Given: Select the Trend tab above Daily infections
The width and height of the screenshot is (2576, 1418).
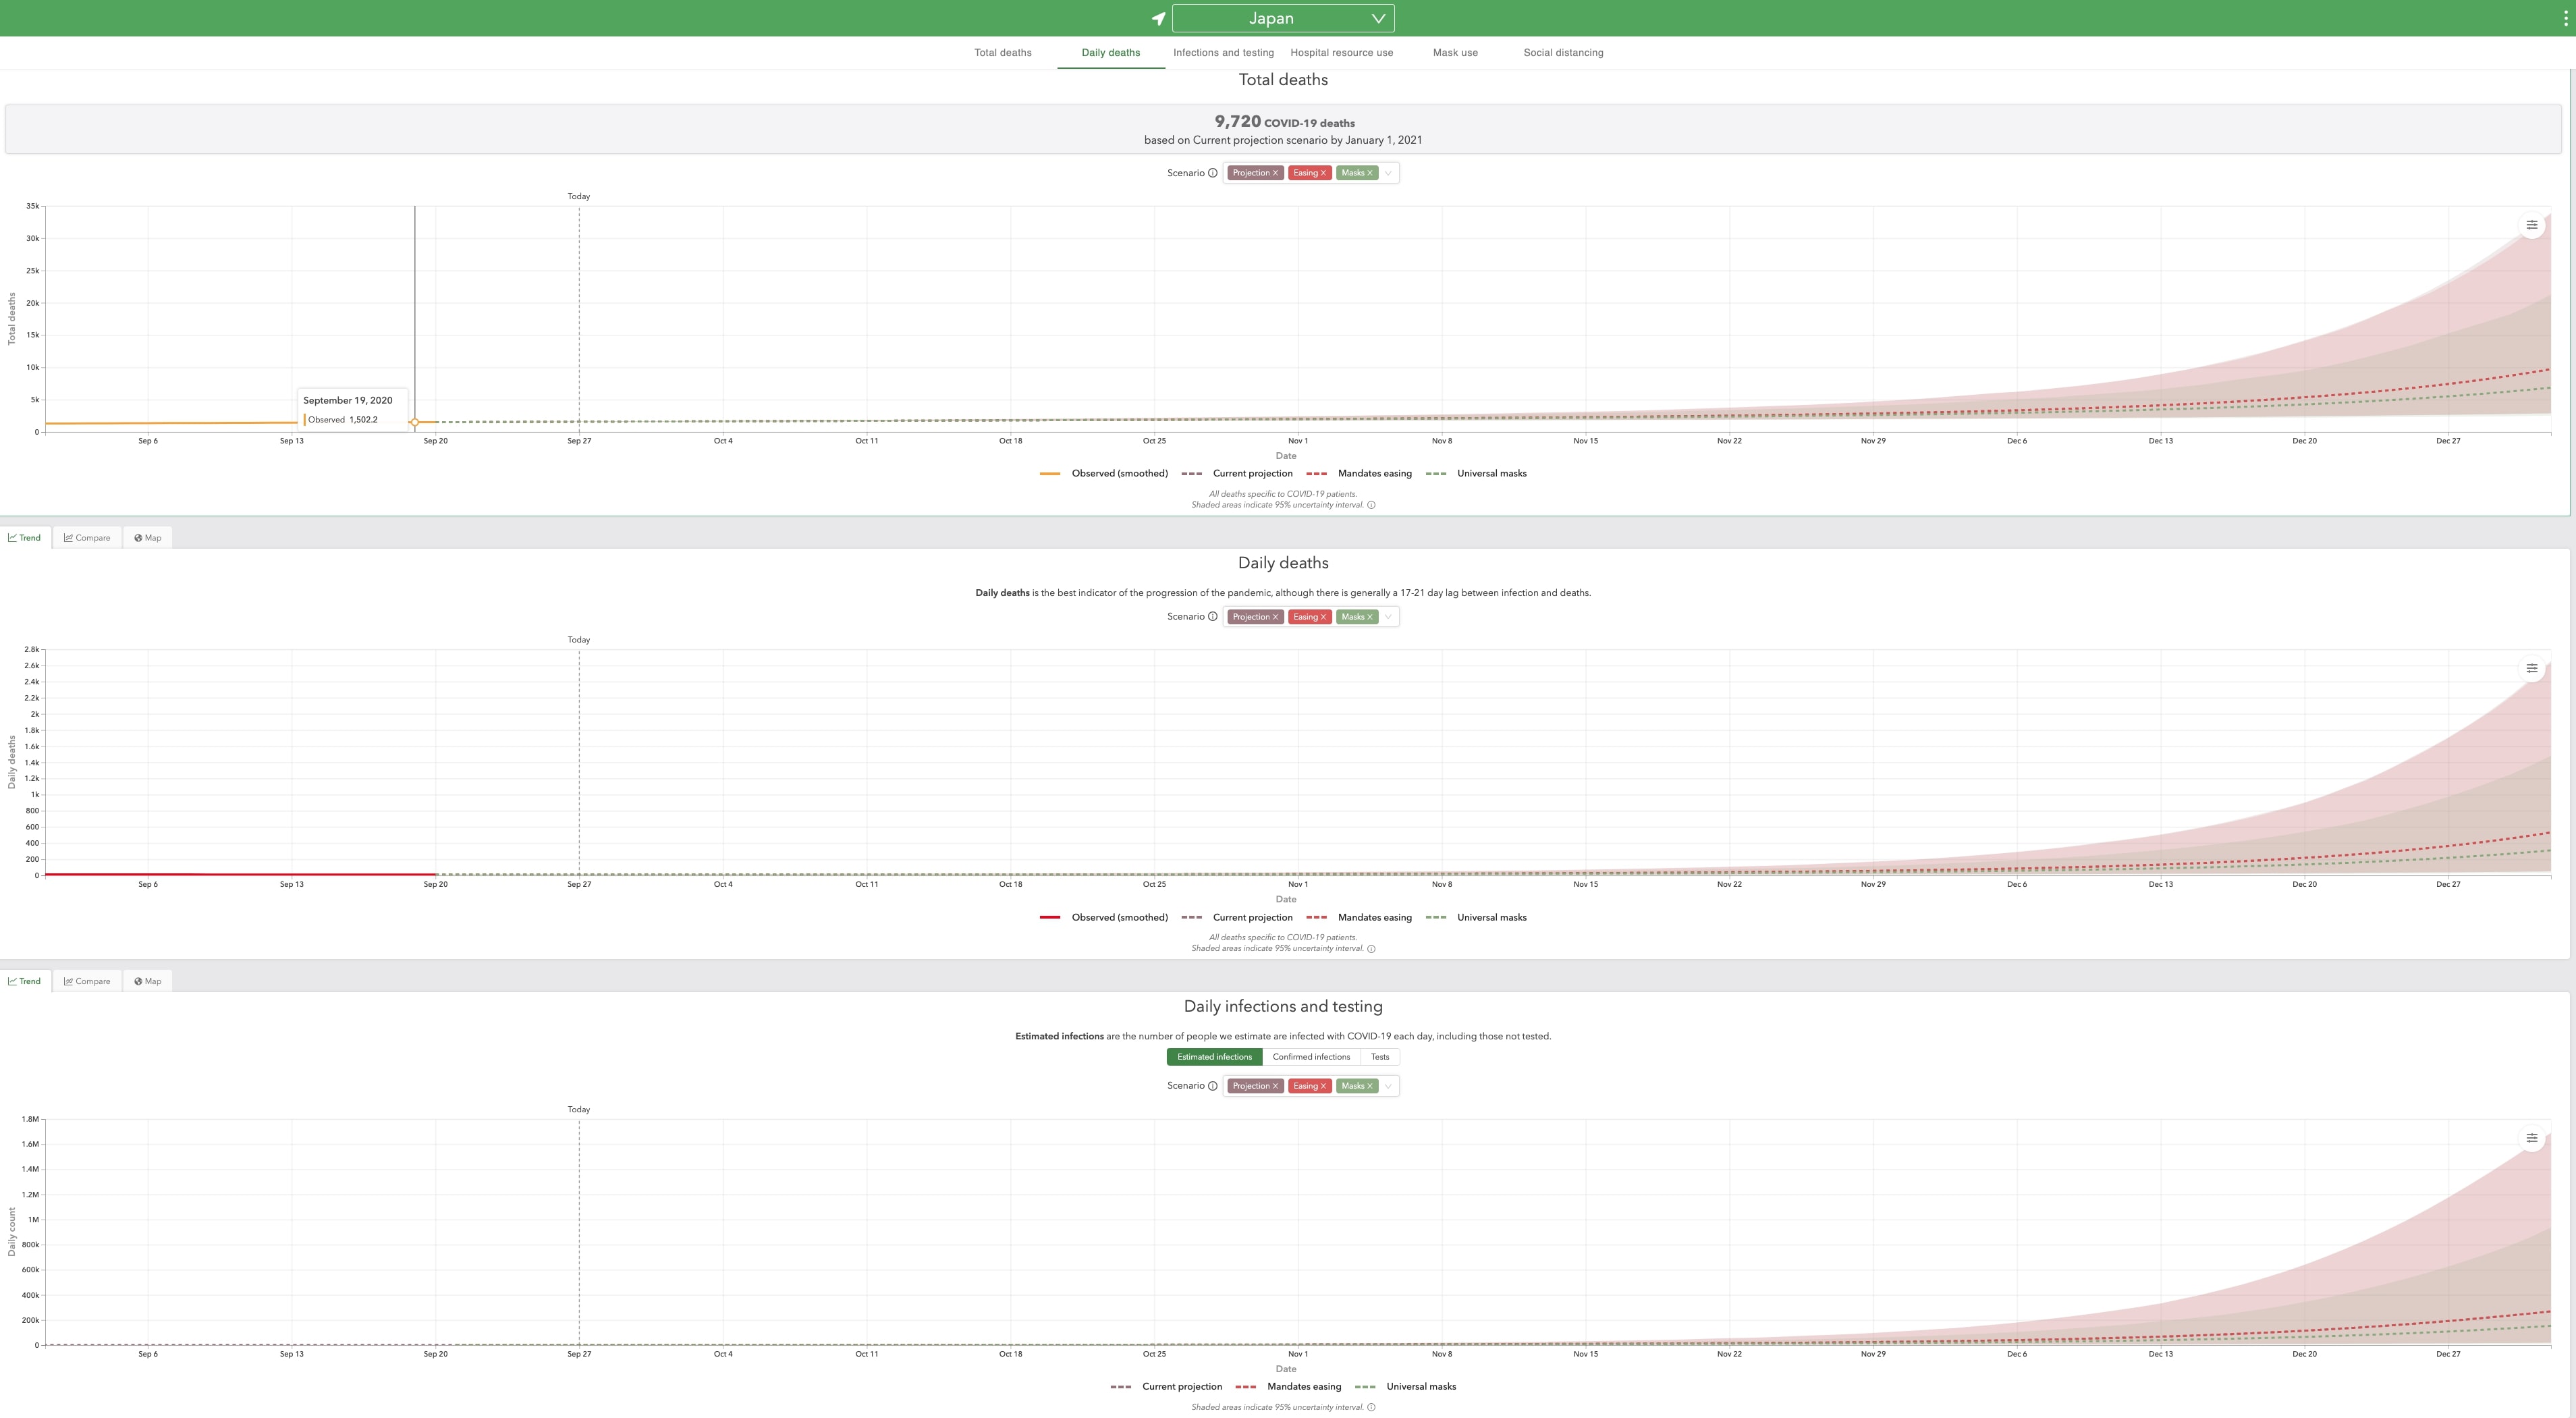Looking at the screenshot, I should (x=25, y=981).
